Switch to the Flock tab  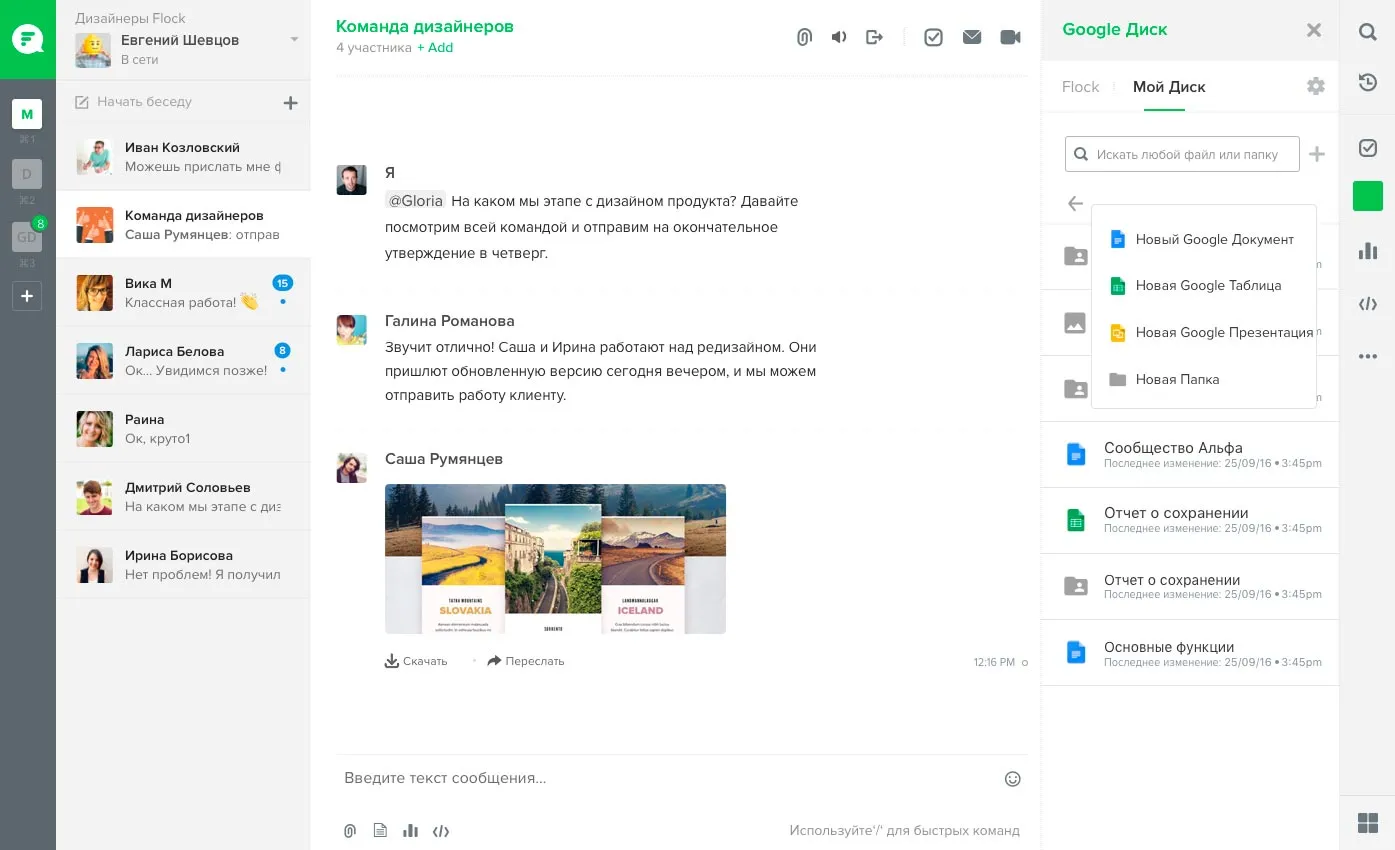(x=1080, y=87)
